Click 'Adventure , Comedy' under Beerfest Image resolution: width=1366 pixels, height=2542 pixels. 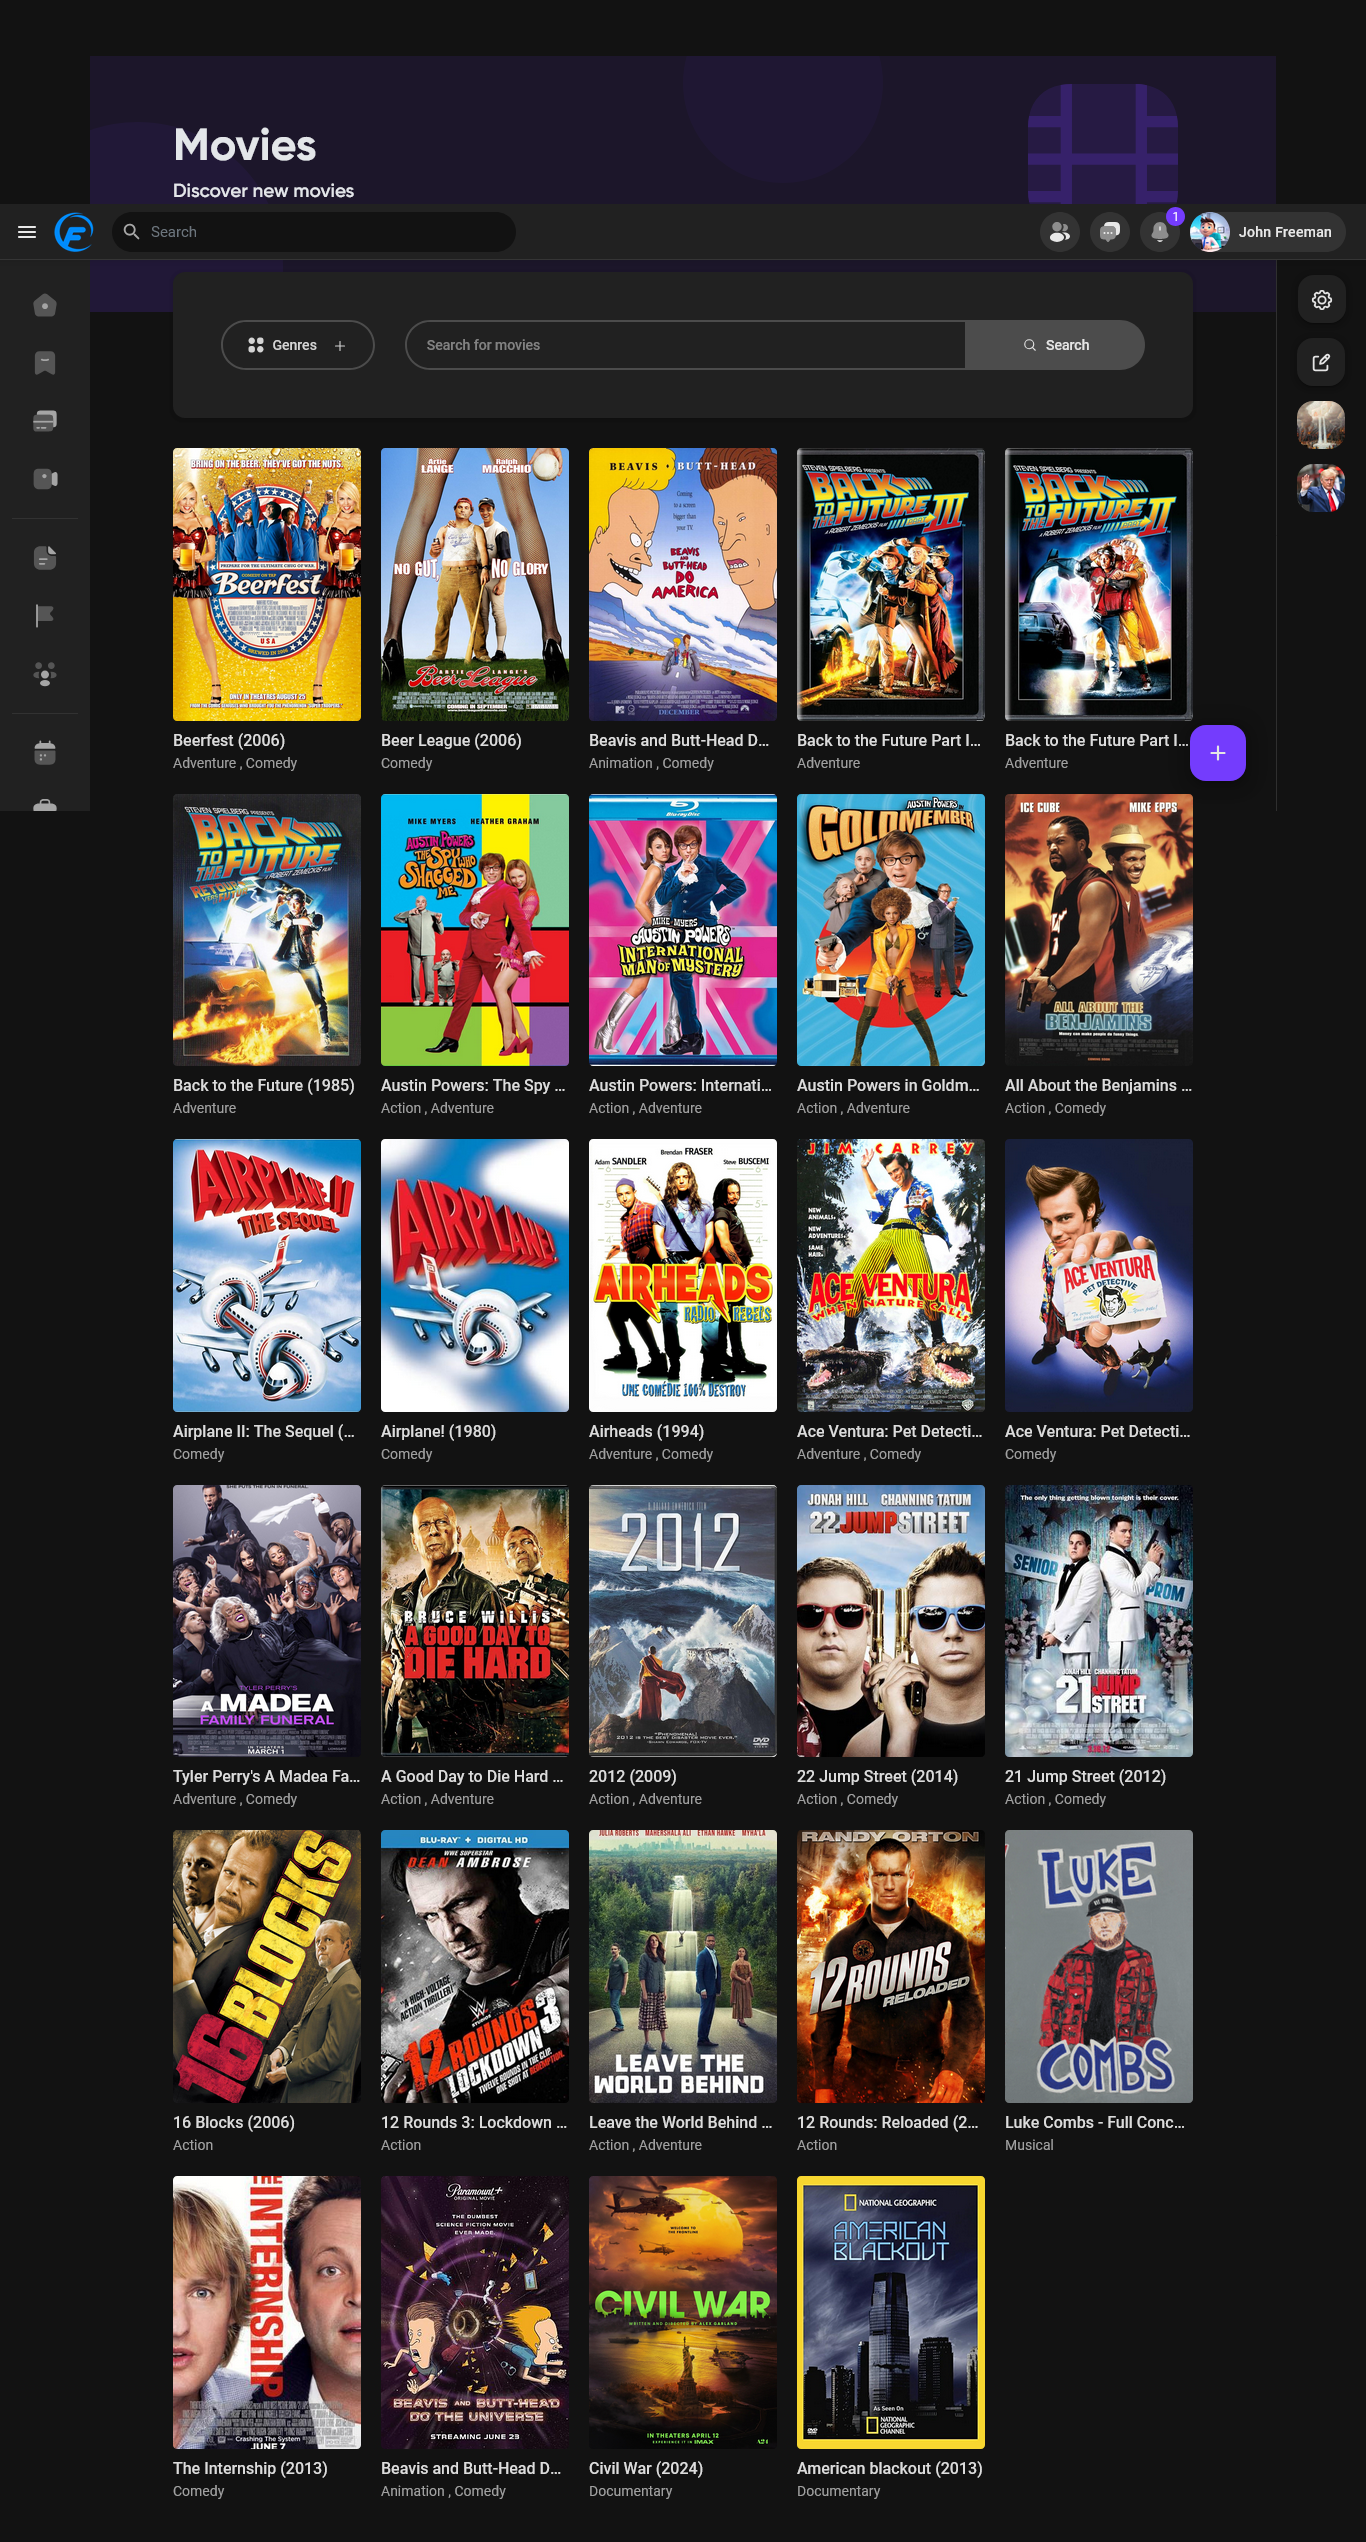click(x=235, y=764)
